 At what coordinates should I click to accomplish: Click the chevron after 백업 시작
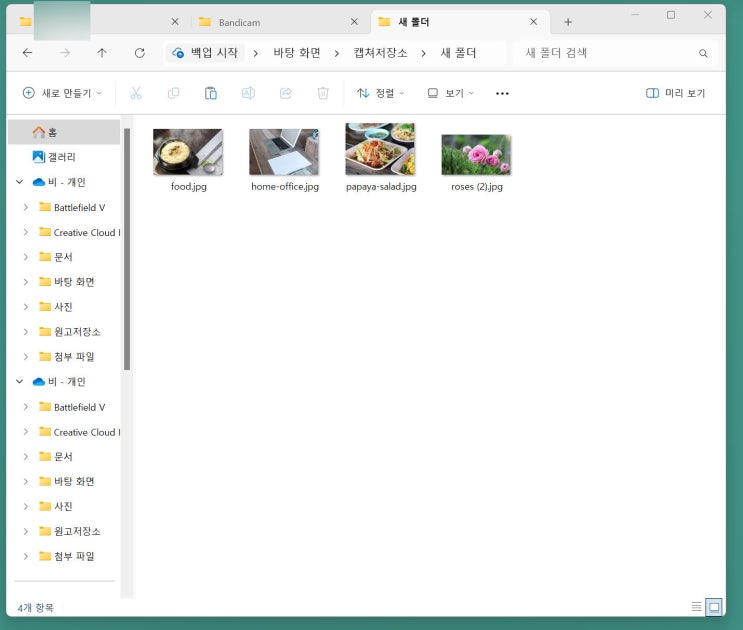[x=256, y=53]
